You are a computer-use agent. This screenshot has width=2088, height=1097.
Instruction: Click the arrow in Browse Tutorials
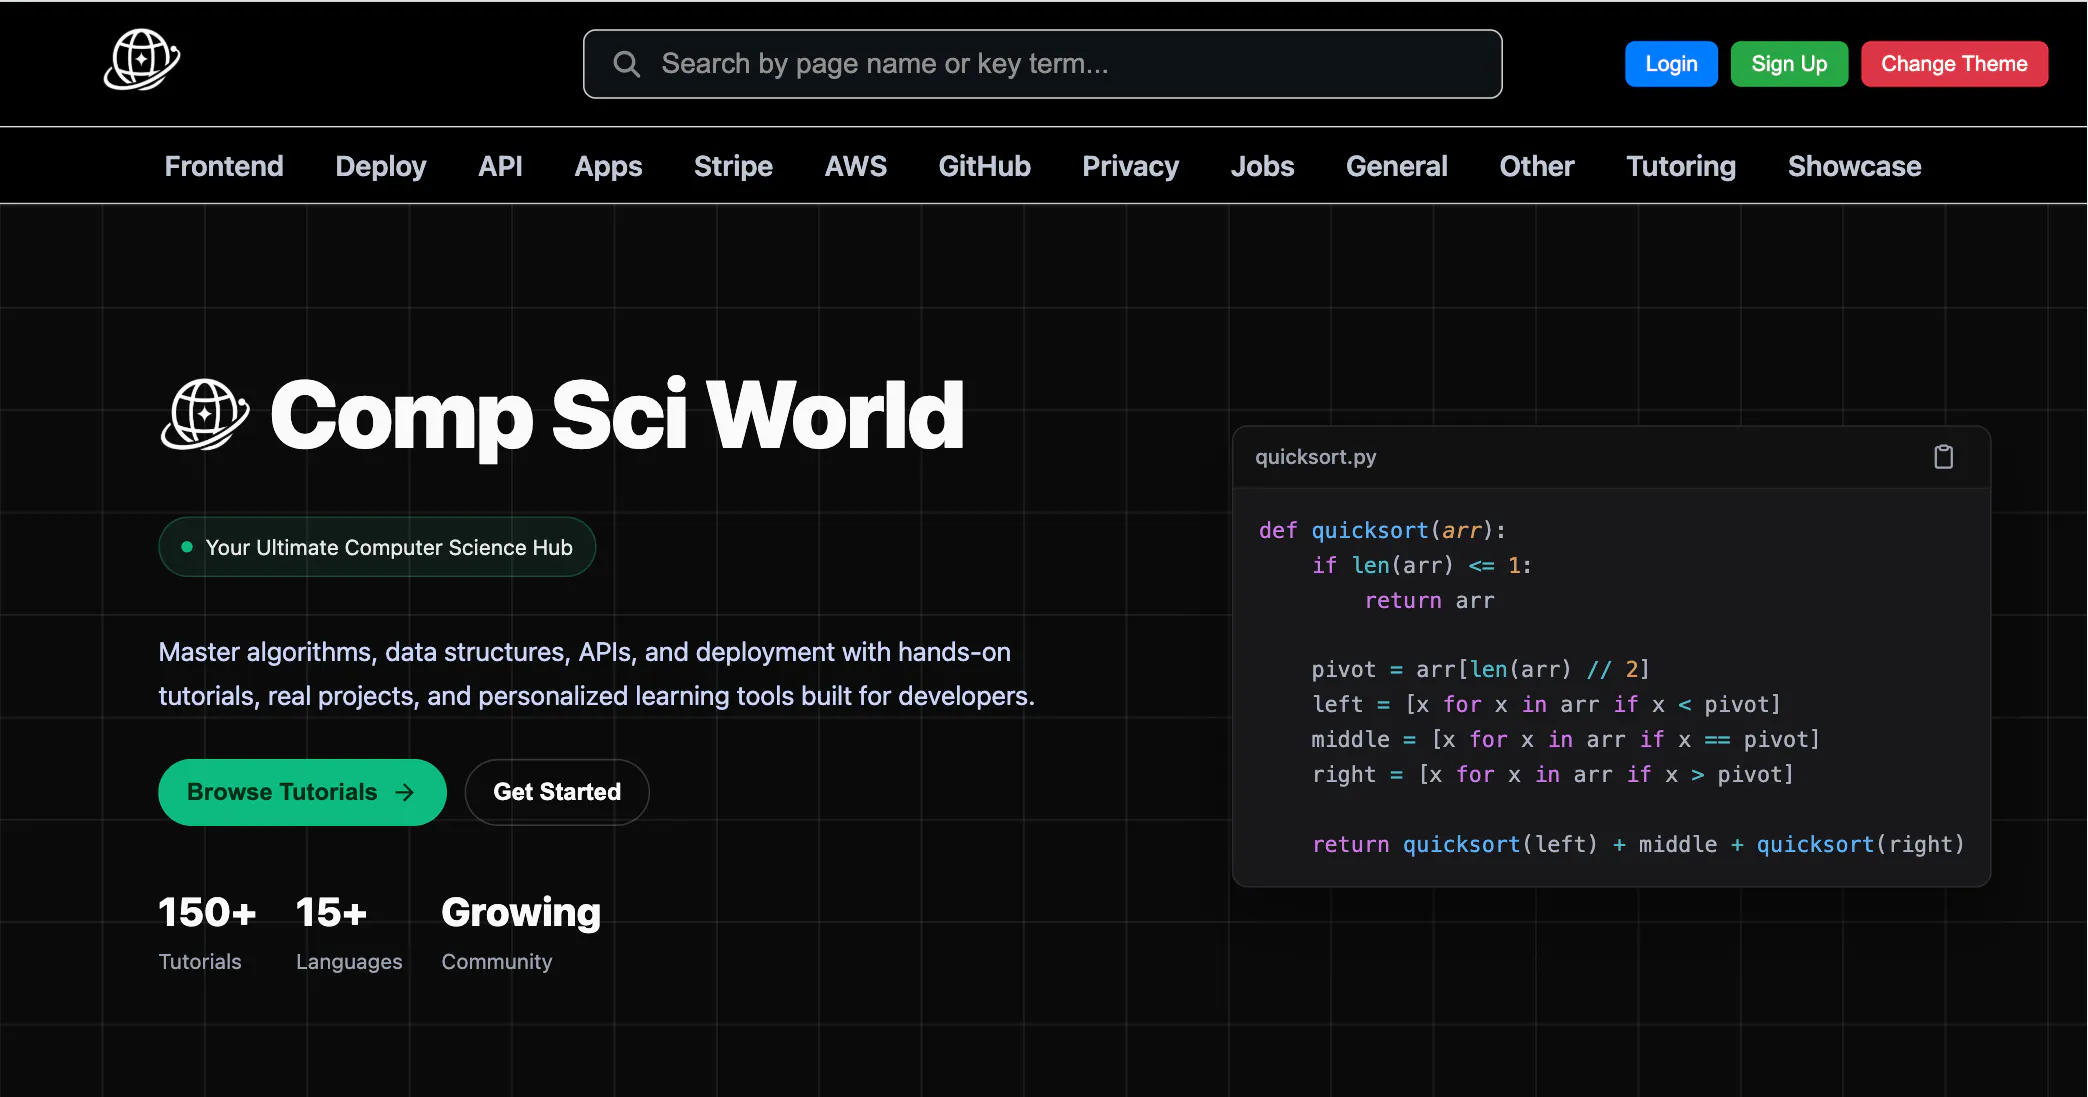point(404,792)
